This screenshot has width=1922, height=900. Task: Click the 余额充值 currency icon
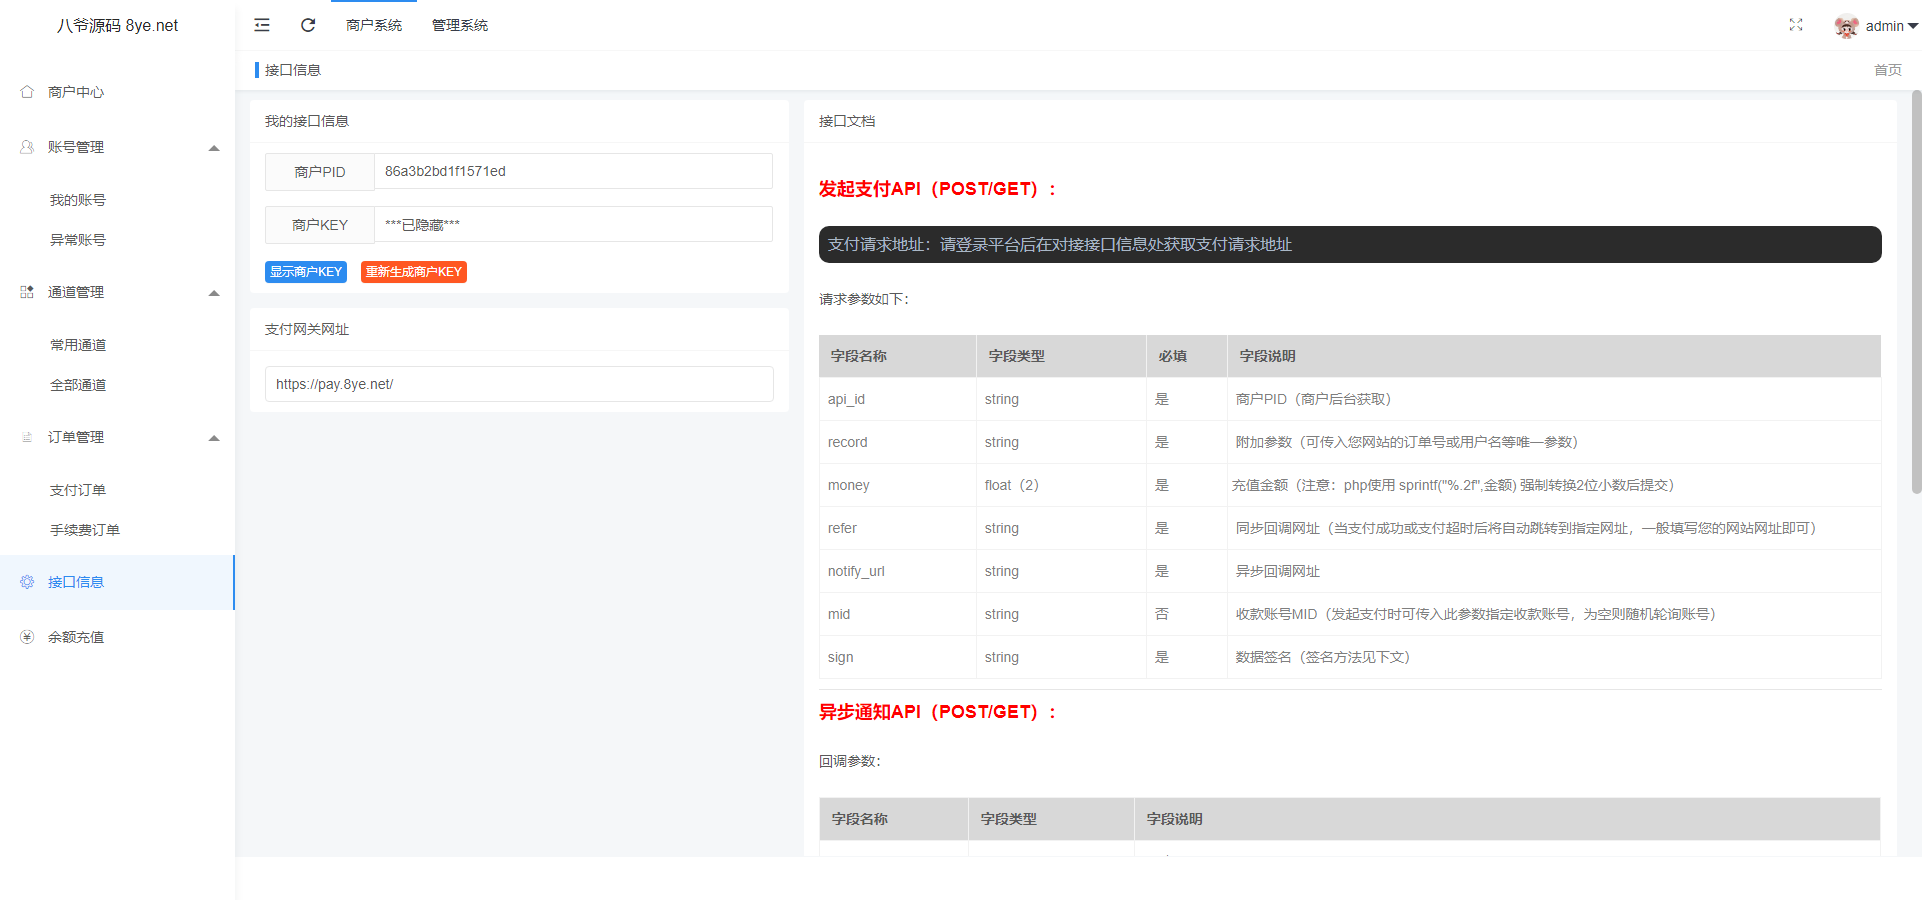27,636
